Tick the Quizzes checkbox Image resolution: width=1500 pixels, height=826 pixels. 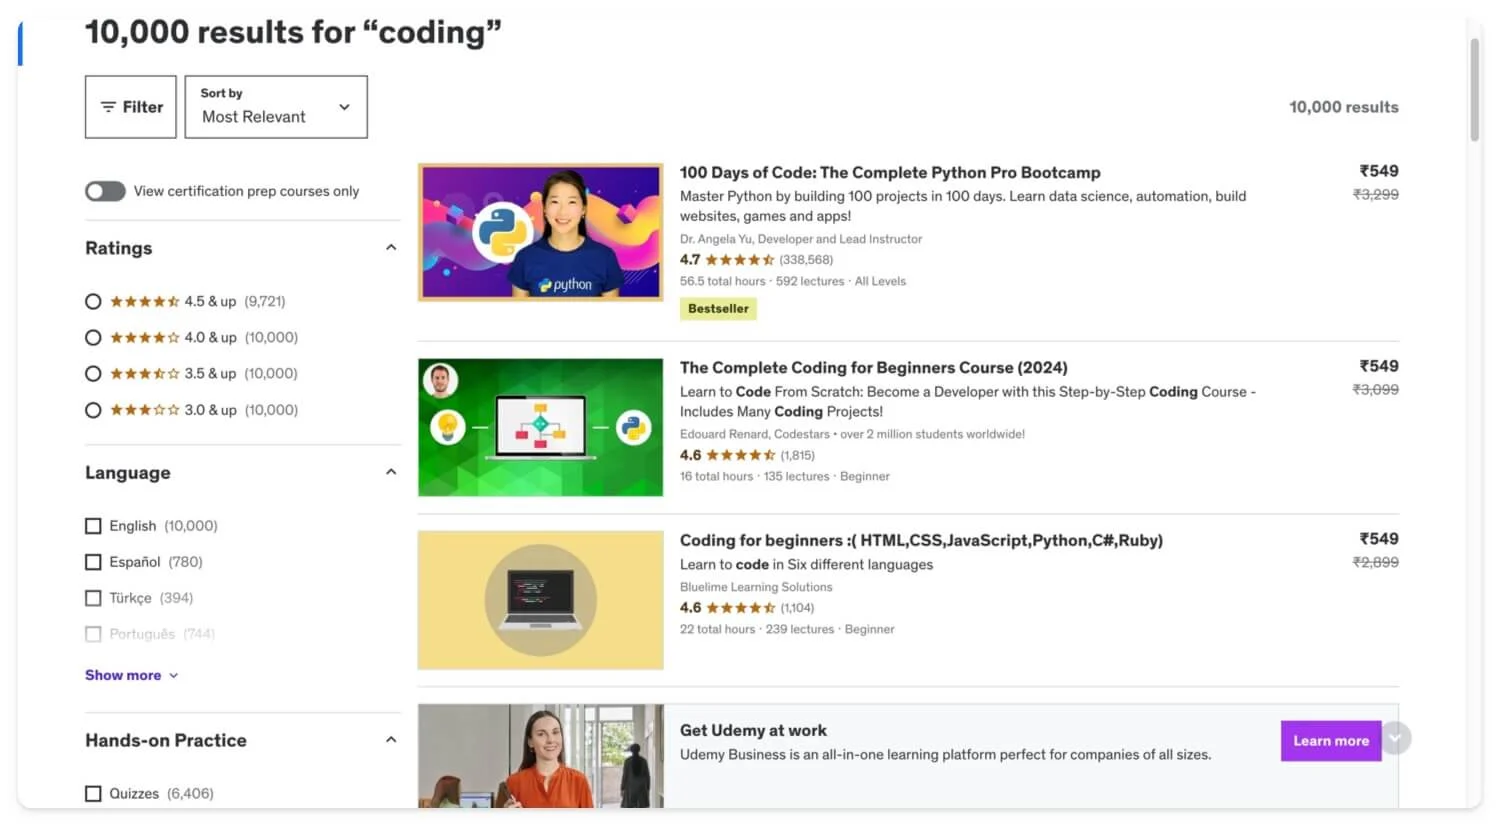[x=93, y=794]
